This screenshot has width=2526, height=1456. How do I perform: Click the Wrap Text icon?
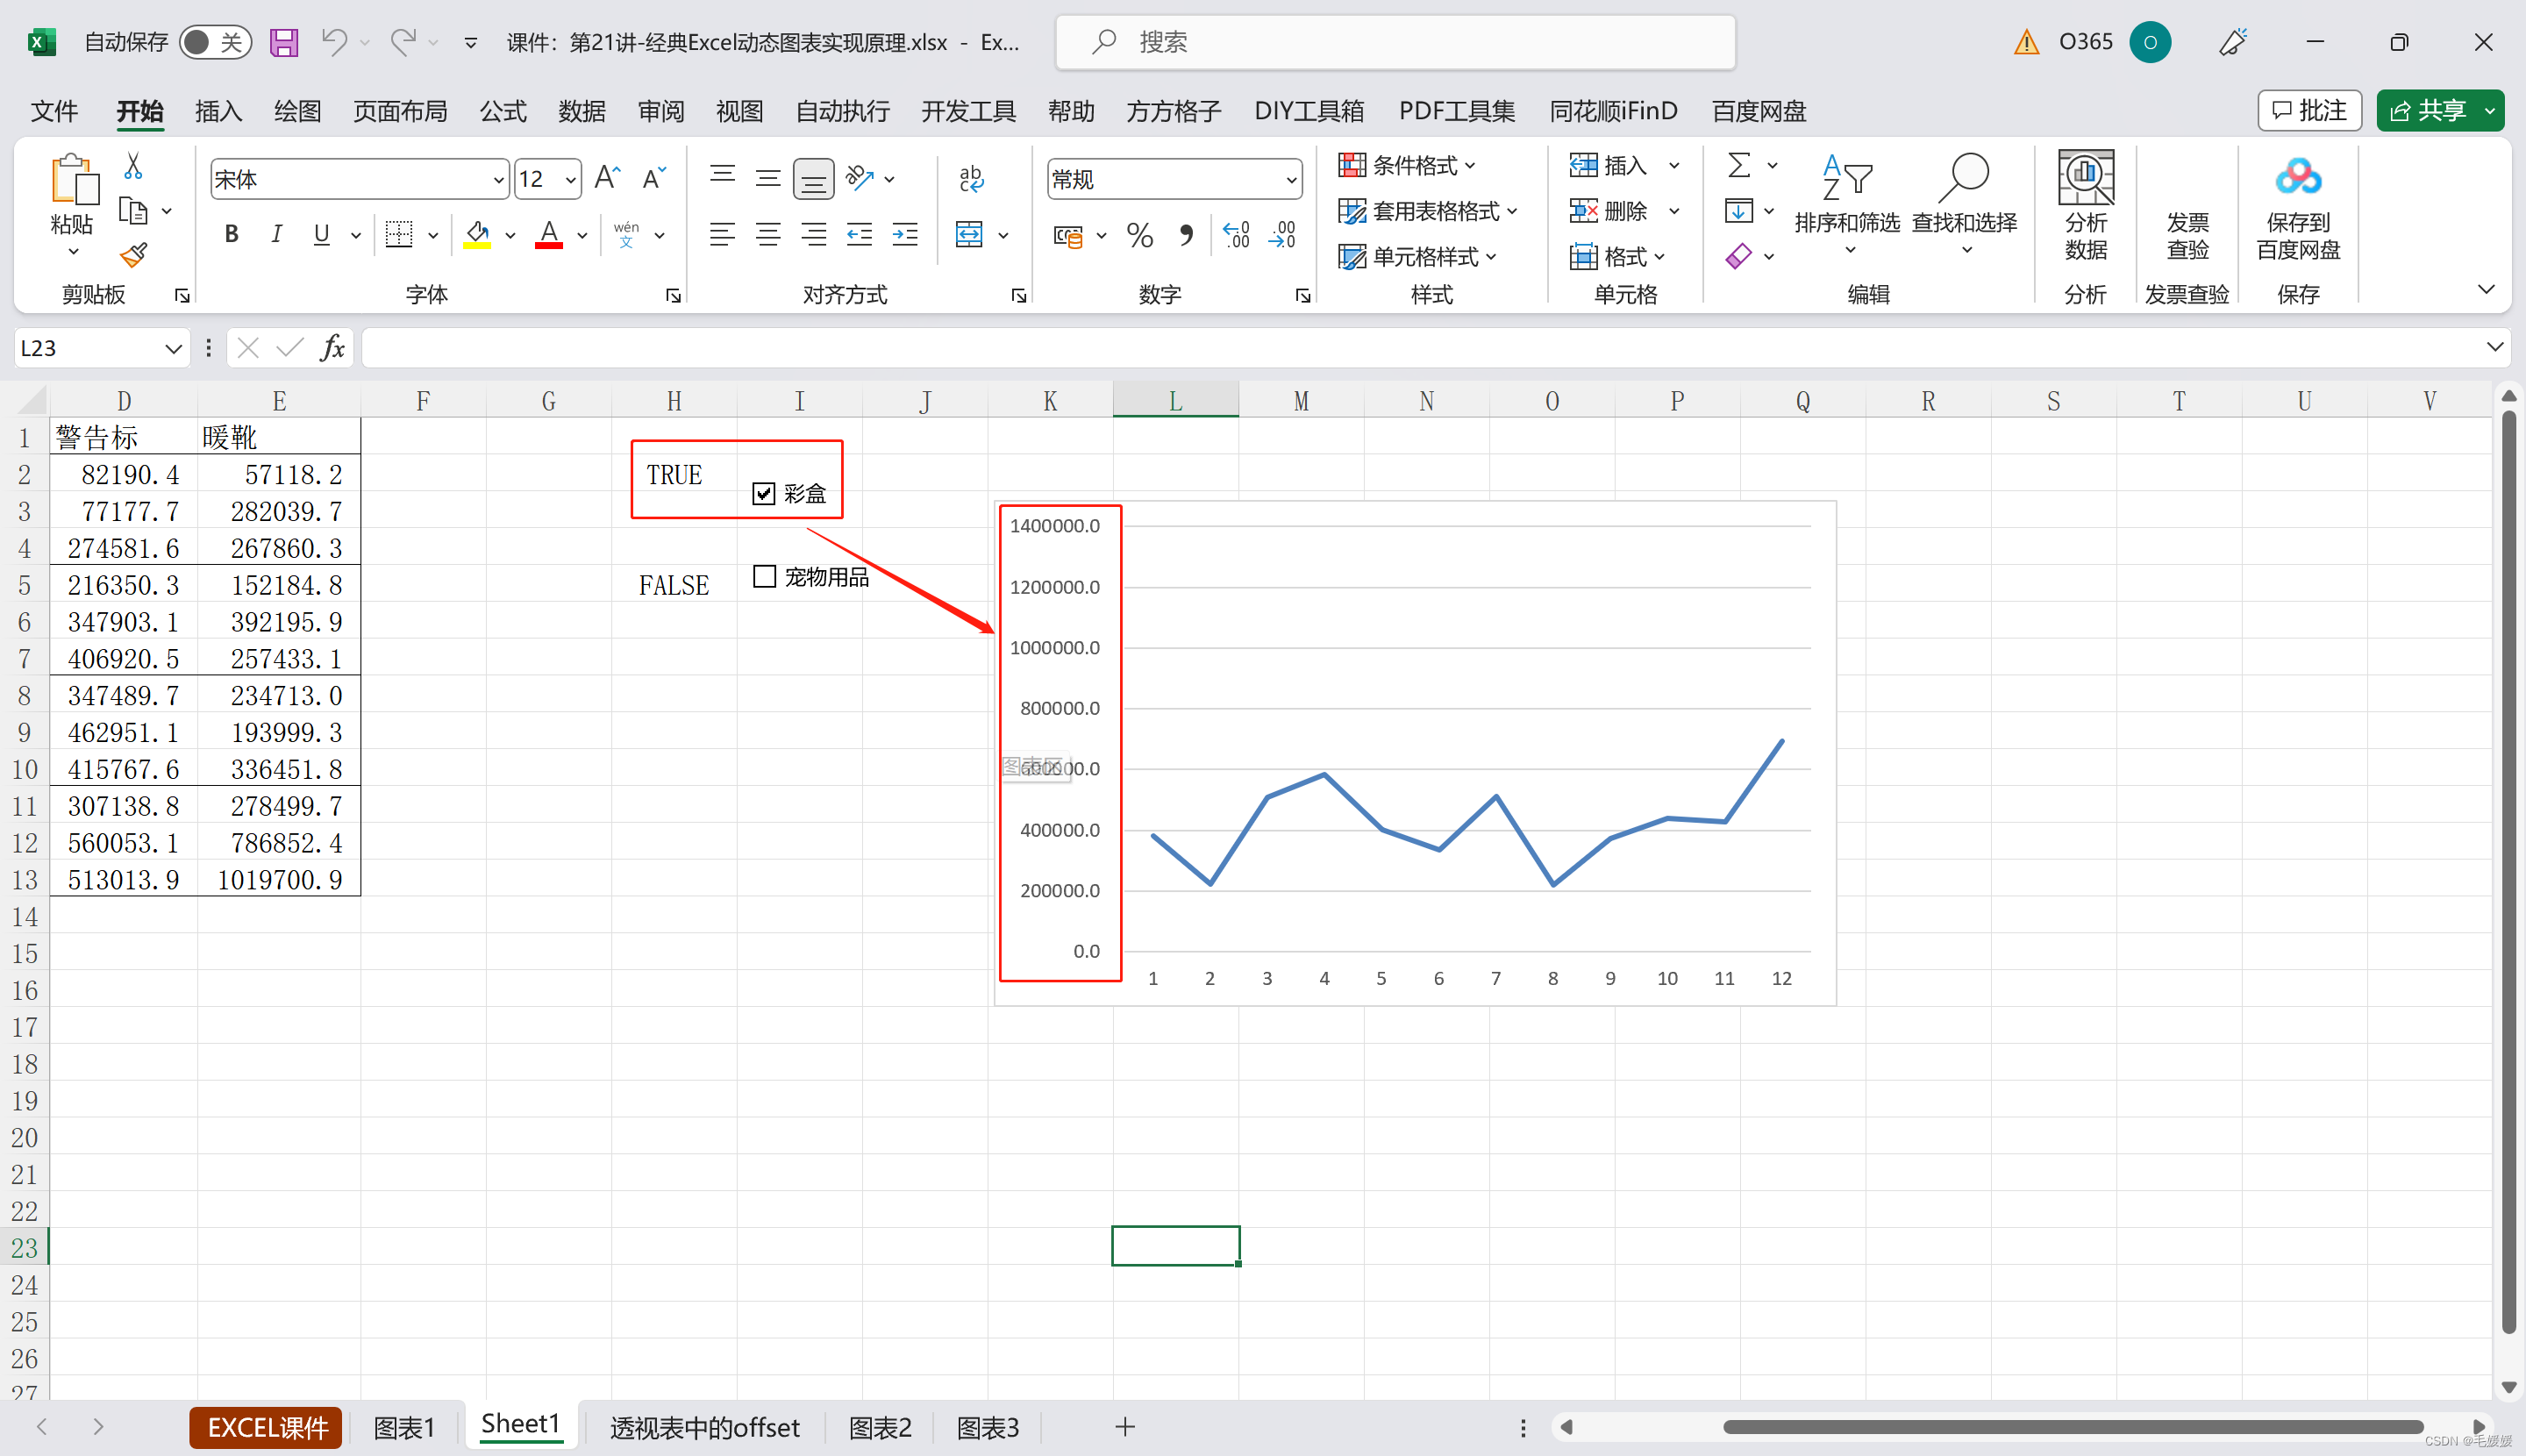click(970, 179)
